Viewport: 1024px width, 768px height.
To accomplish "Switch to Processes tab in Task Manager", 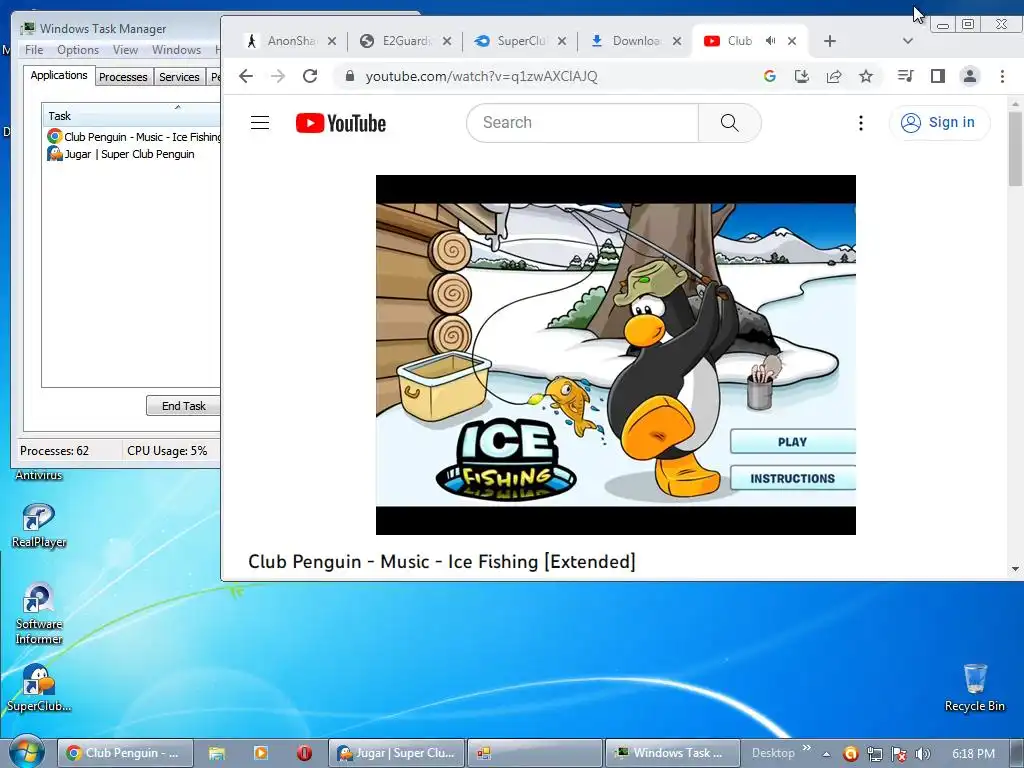I will click(123, 77).
